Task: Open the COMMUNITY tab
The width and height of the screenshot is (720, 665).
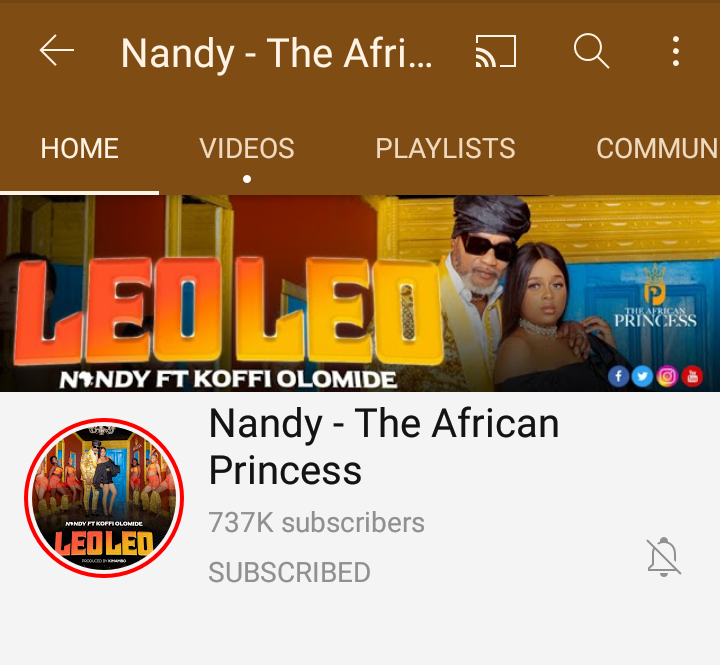Action: coord(658,148)
